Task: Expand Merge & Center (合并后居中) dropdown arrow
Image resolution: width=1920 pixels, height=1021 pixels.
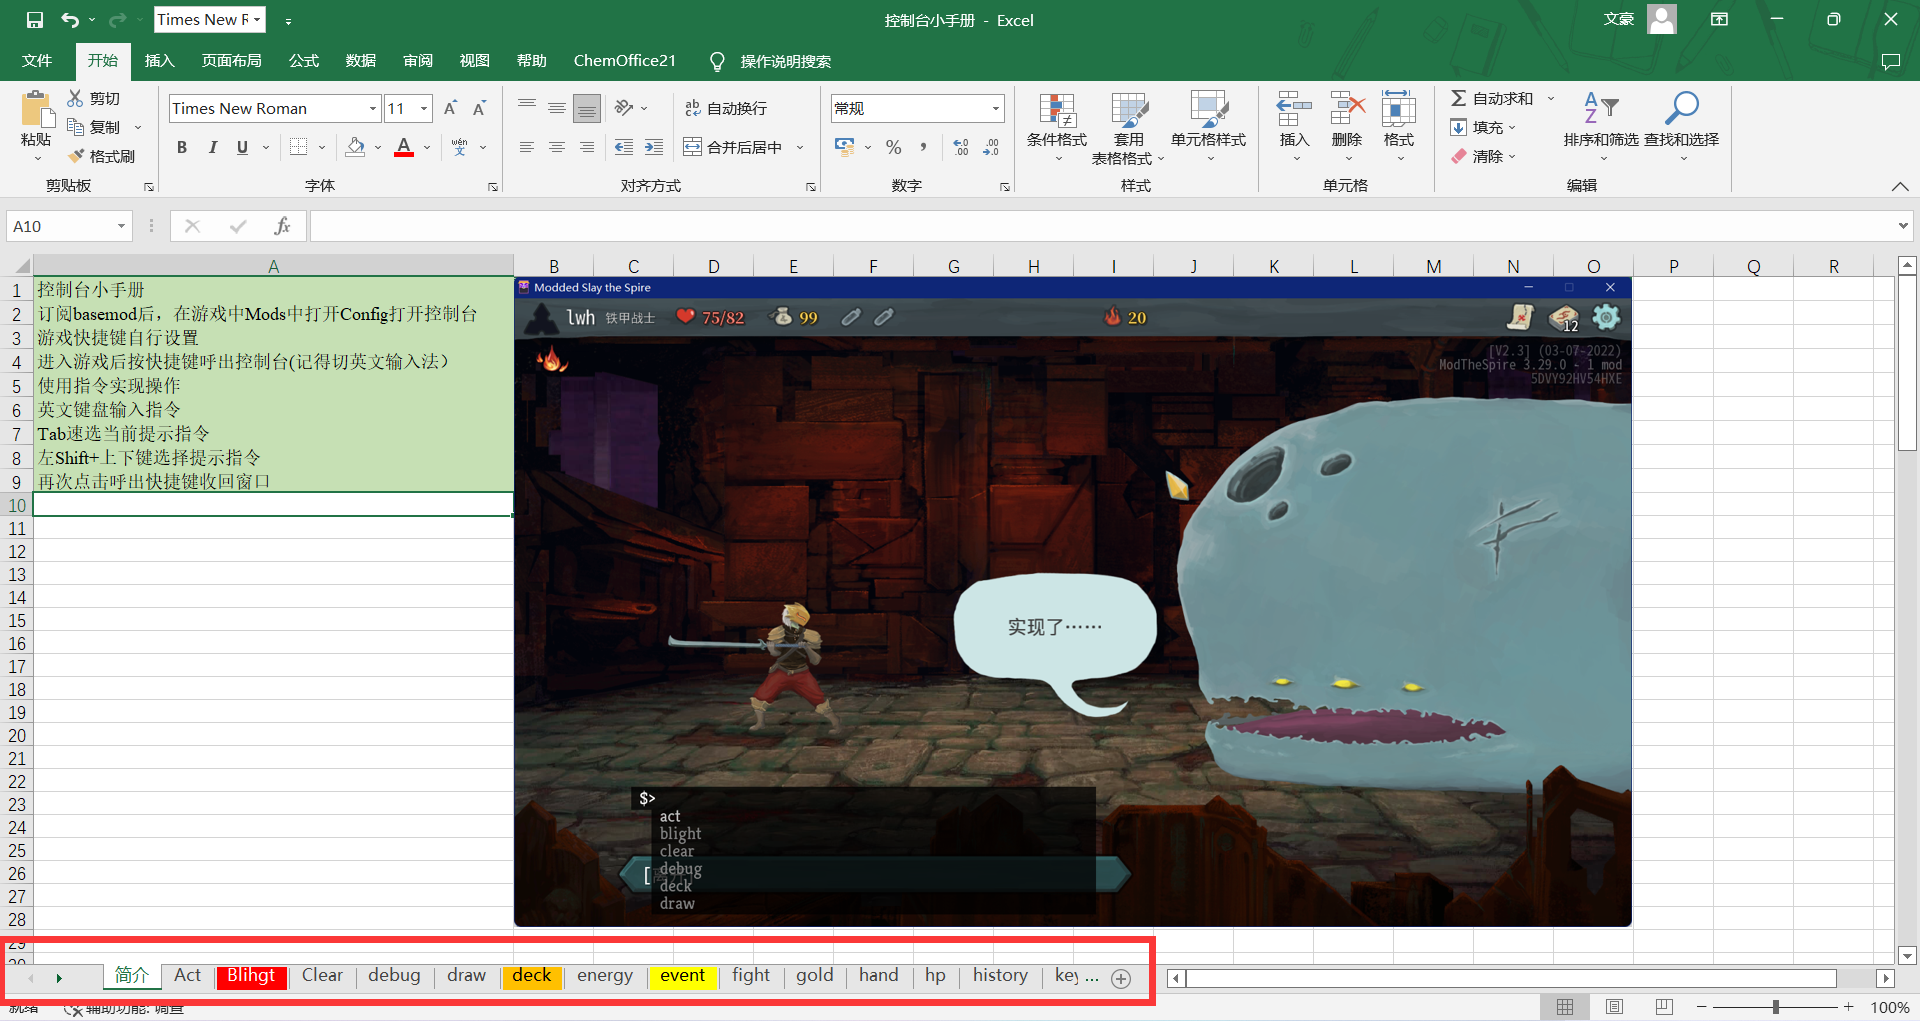Action: [x=800, y=147]
